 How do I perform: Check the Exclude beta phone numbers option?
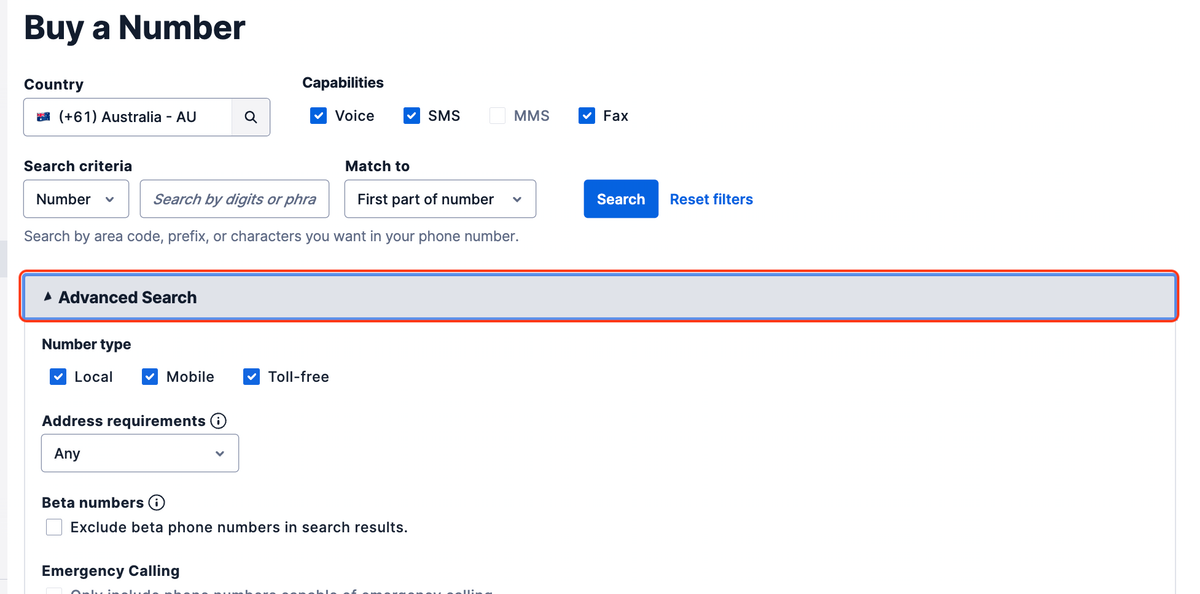coord(53,527)
